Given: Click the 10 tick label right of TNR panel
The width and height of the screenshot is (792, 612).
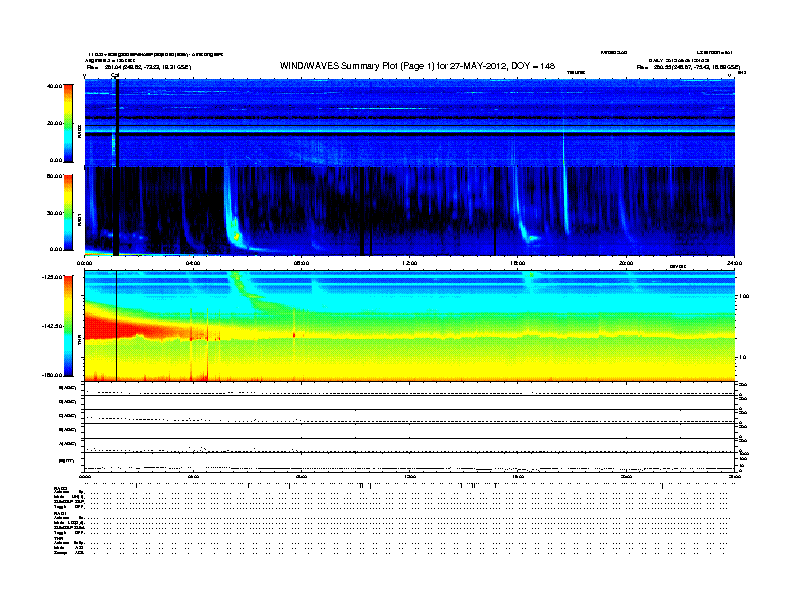Looking at the screenshot, I should (x=742, y=357).
